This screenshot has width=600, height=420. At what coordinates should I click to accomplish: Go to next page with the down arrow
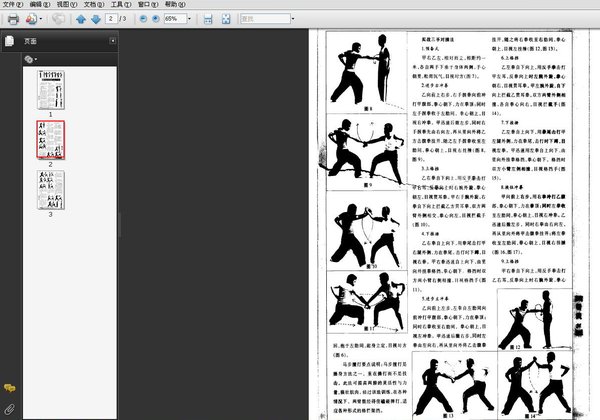coord(96,19)
